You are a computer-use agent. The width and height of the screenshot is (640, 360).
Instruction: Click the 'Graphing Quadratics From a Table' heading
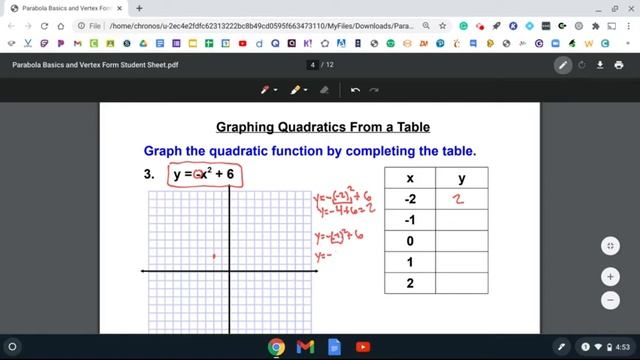pyautogui.click(x=323, y=127)
